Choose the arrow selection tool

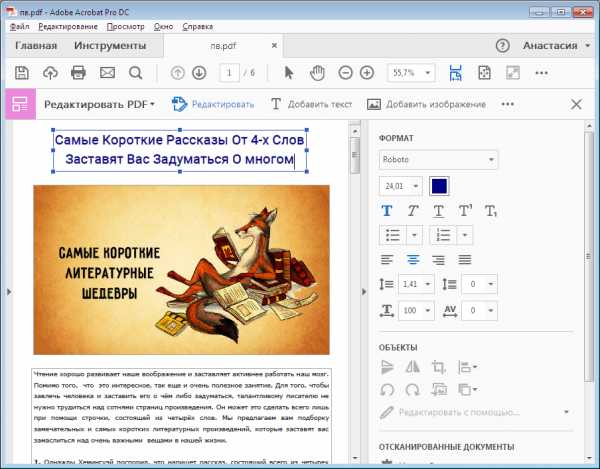click(289, 73)
